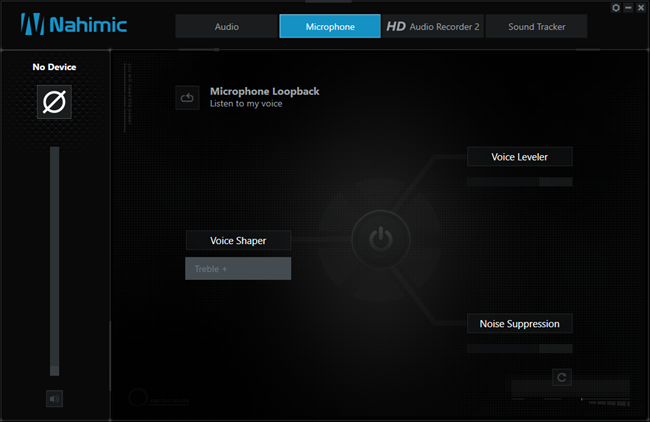Screen dimensions: 650x422
Task: Click the Listen to my voice text
Action: pyautogui.click(x=246, y=104)
